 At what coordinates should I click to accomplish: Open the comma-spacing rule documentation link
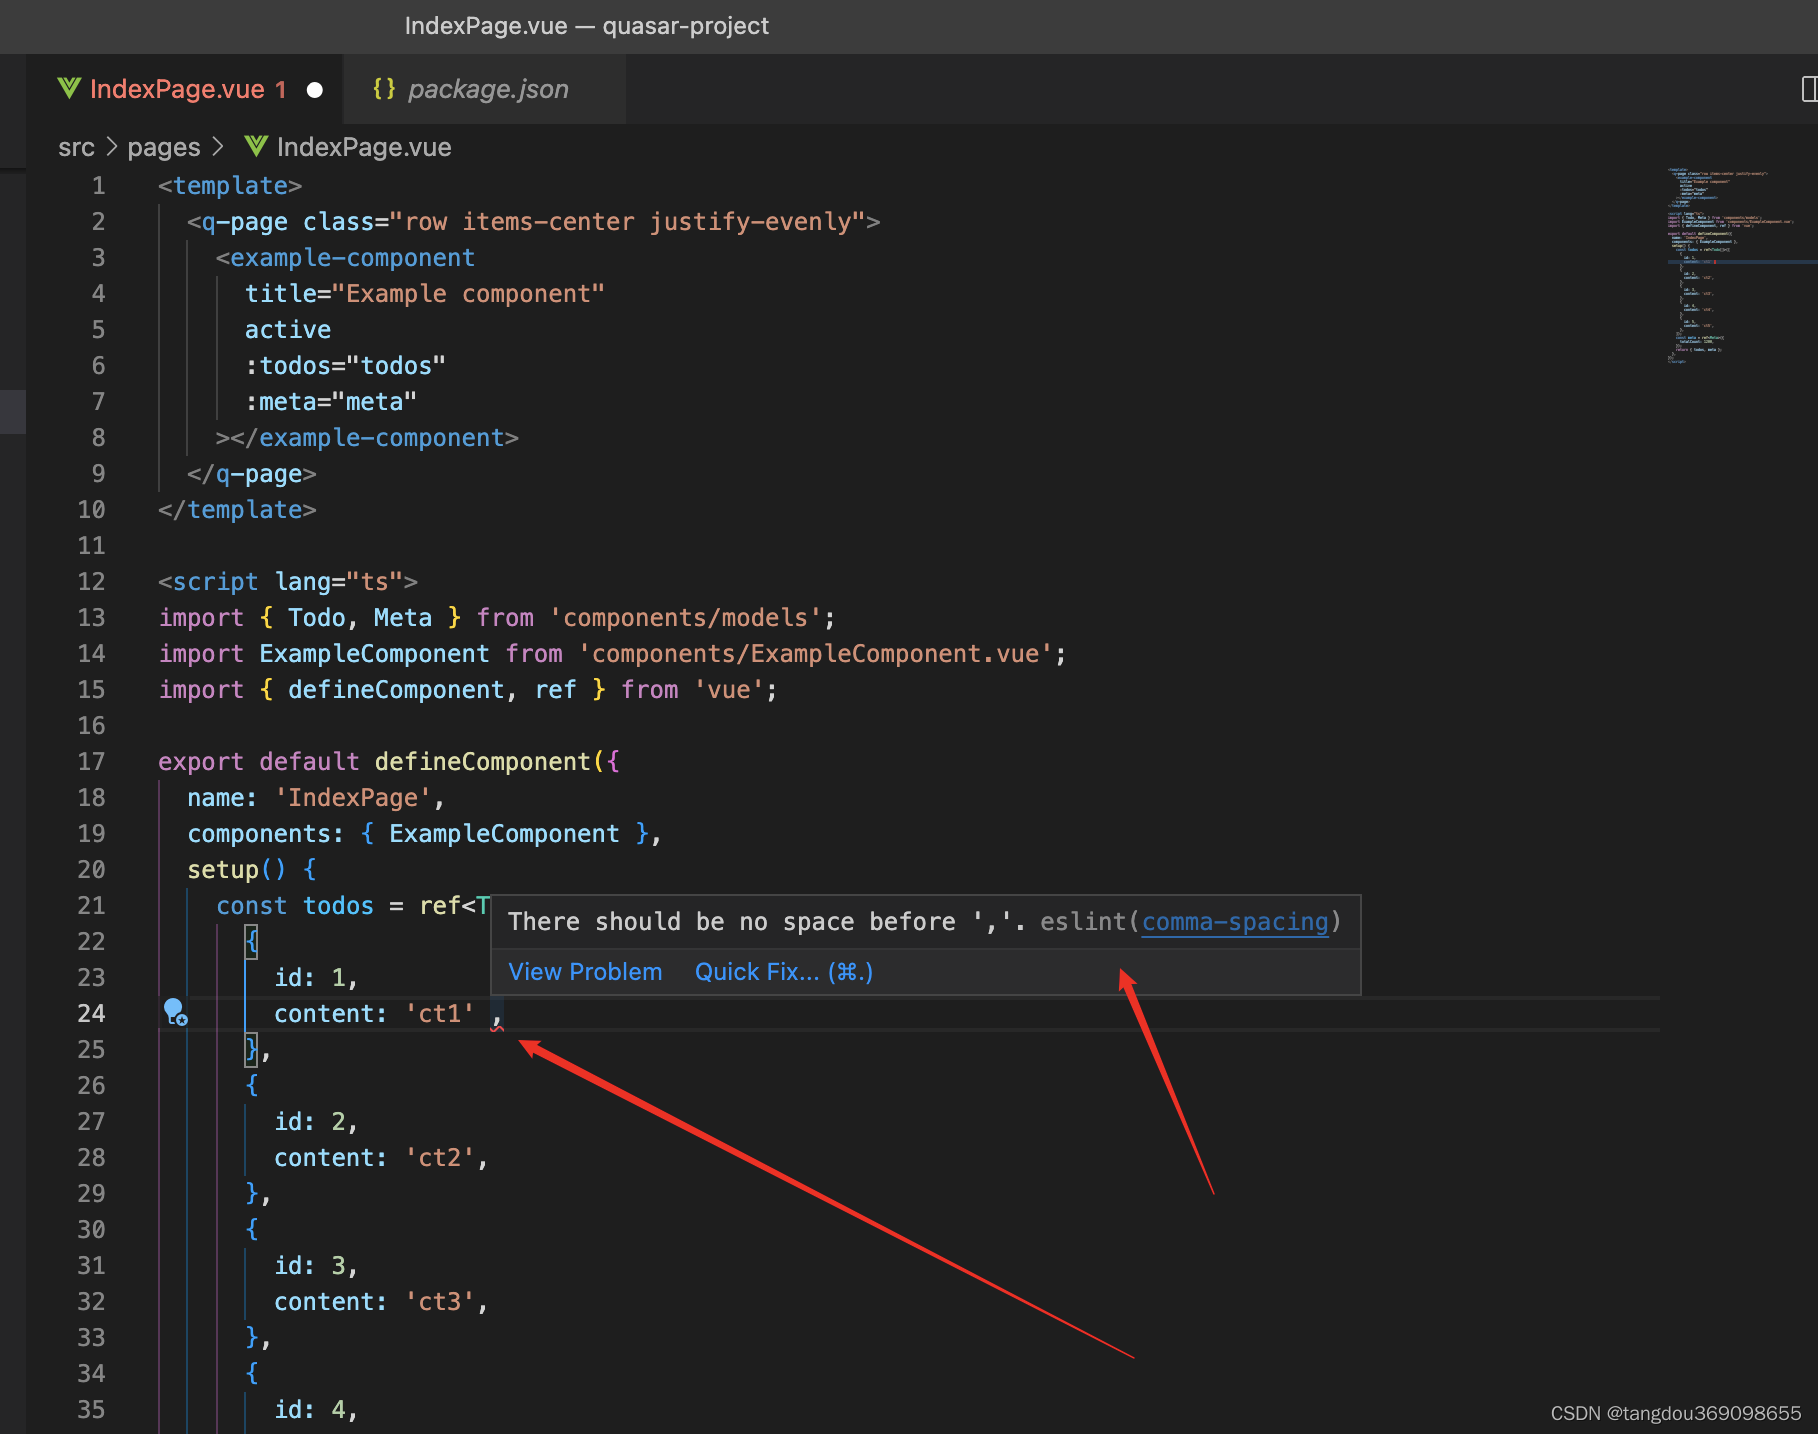(1234, 921)
